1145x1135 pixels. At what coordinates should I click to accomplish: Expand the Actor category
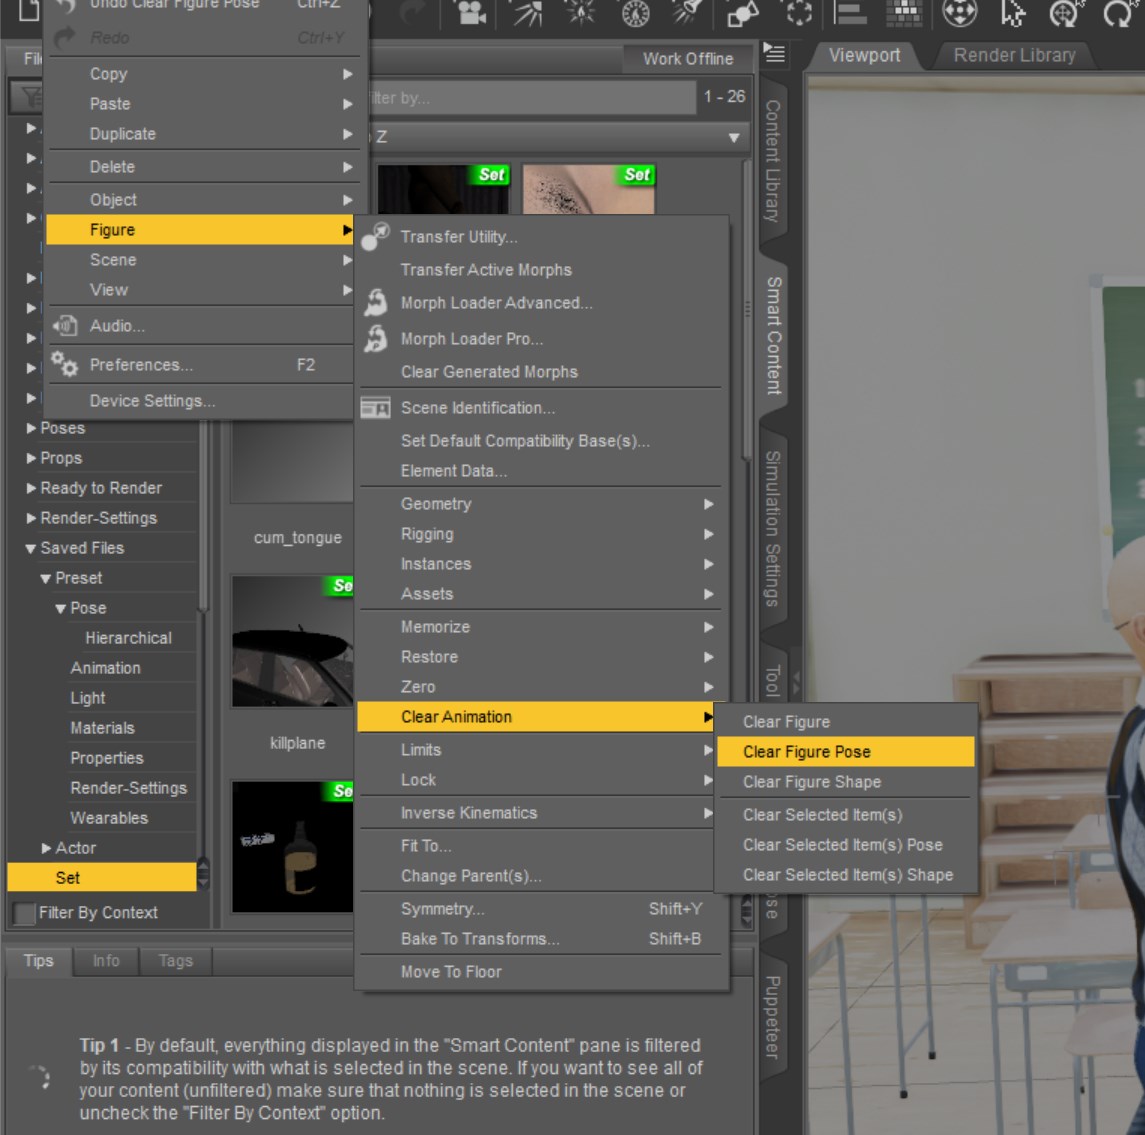pyautogui.click(x=46, y=848)
